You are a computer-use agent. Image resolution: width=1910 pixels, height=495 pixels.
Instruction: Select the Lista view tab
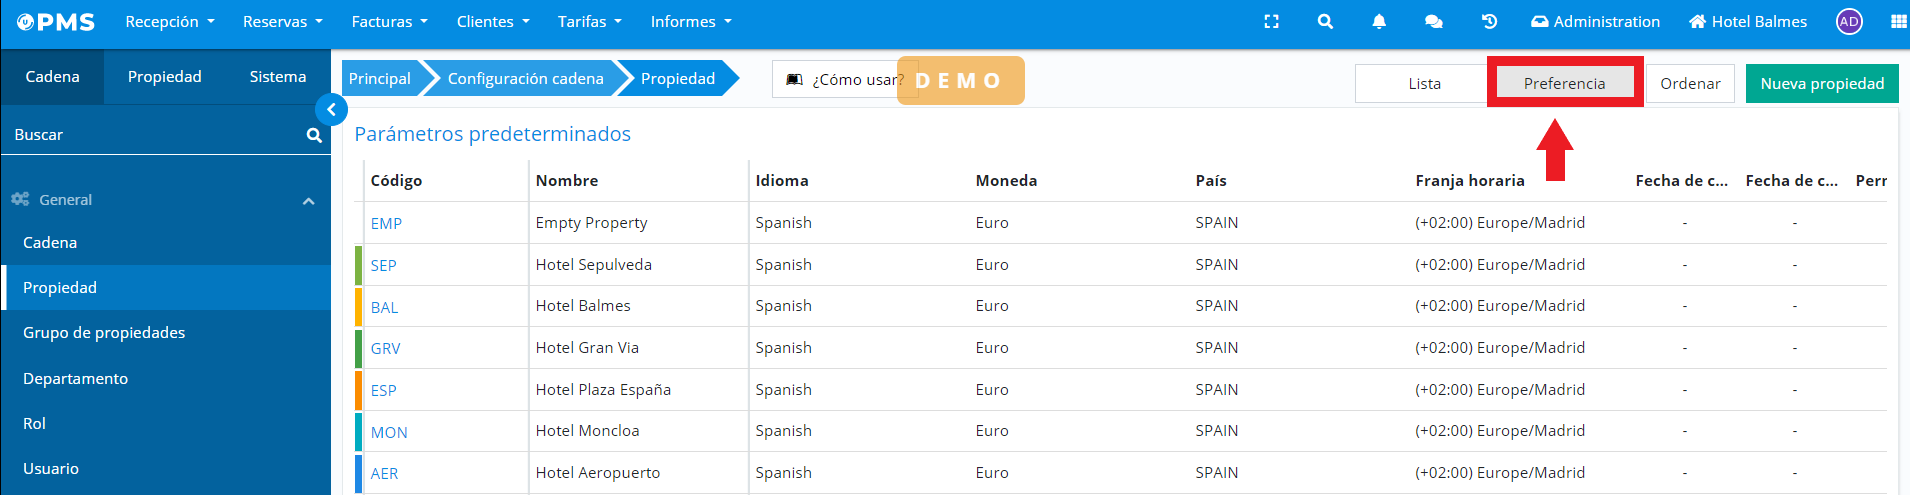[x=1424, y=84]
